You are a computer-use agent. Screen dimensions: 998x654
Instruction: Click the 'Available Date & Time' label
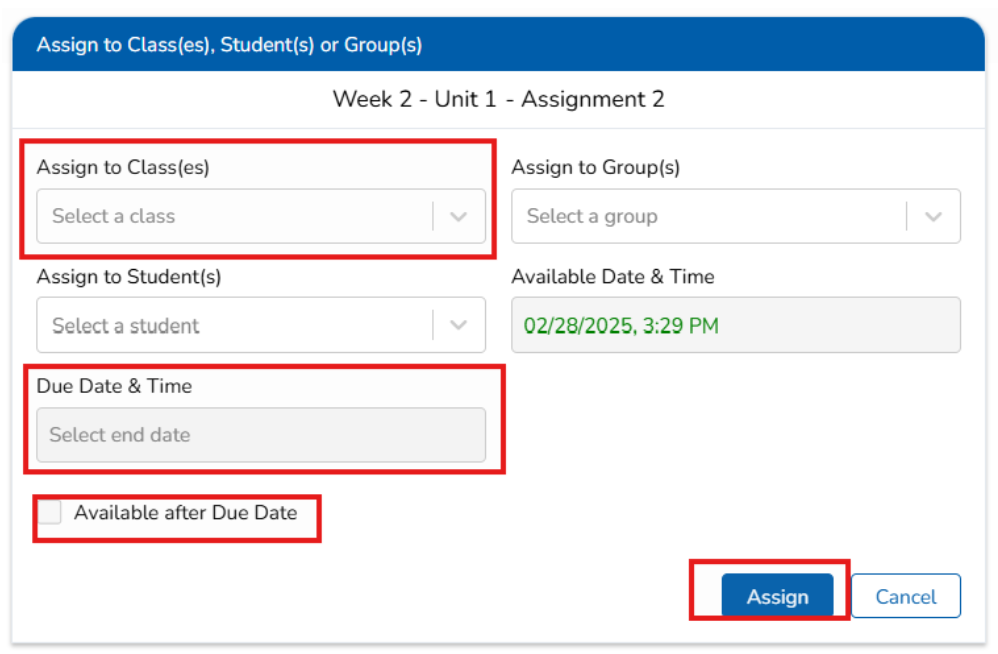612,277
